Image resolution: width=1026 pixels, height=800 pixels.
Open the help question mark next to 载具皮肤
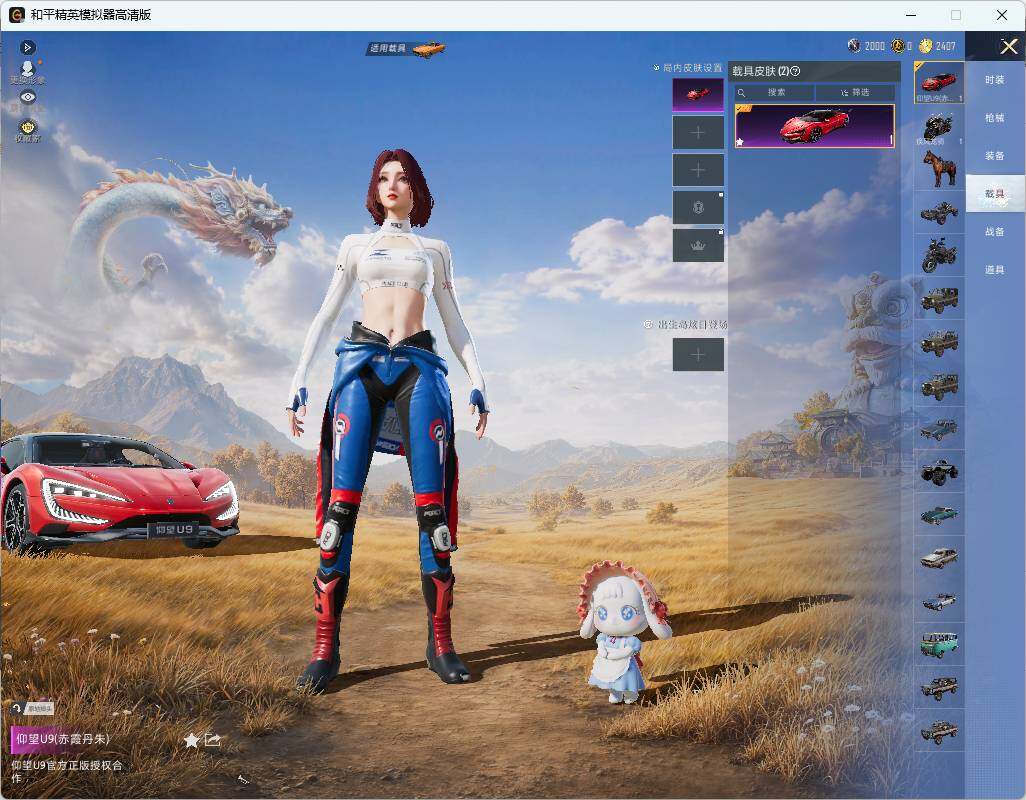[796, 71]
